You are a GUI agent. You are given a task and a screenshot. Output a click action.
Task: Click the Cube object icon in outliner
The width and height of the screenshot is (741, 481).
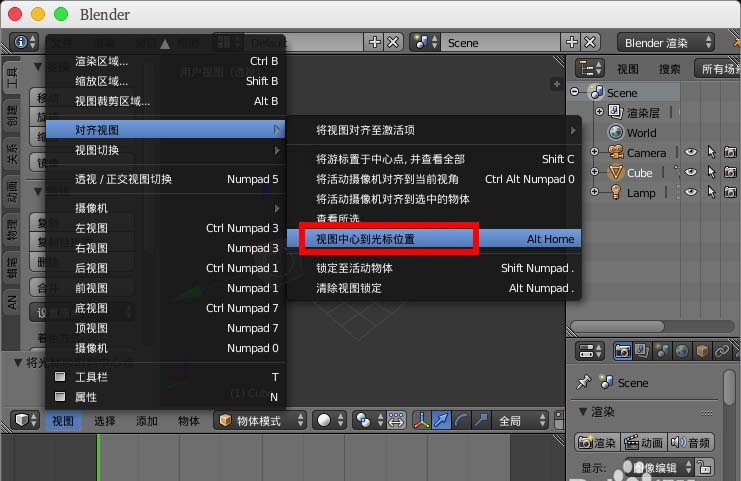click(x=615, y=172)
